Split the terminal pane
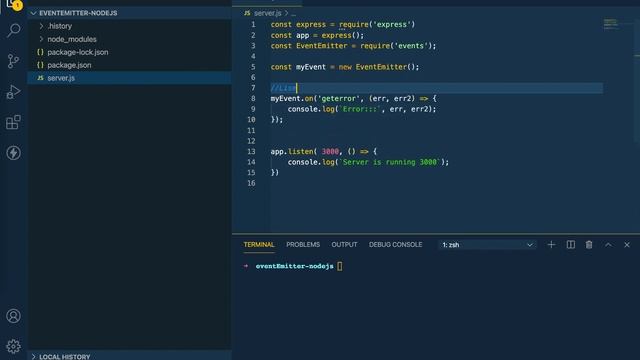This screenshot has height=360, width=640. [x=571, y=244]
